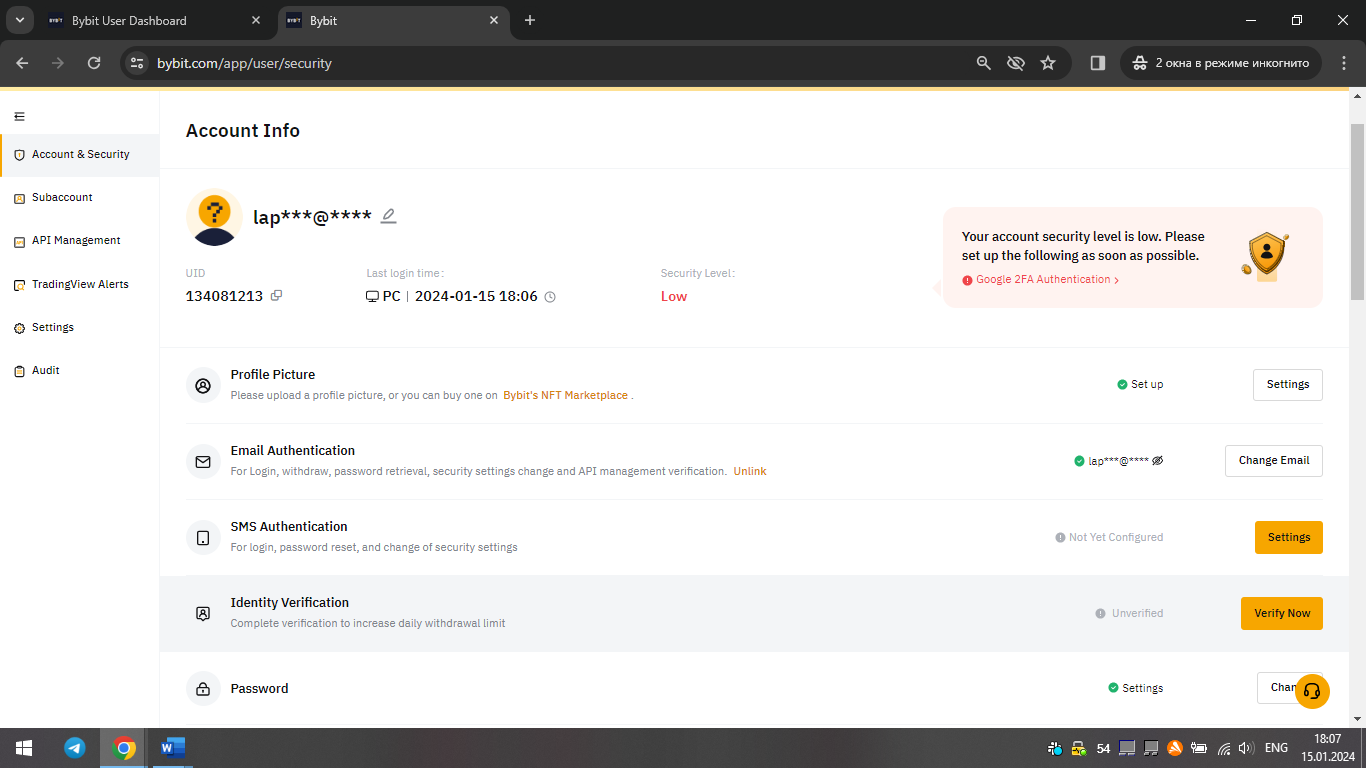The height and width of the screenshot is (768, 1366).
Task: Click the masked name lap***@**** heading
Action: coord(312,216)
